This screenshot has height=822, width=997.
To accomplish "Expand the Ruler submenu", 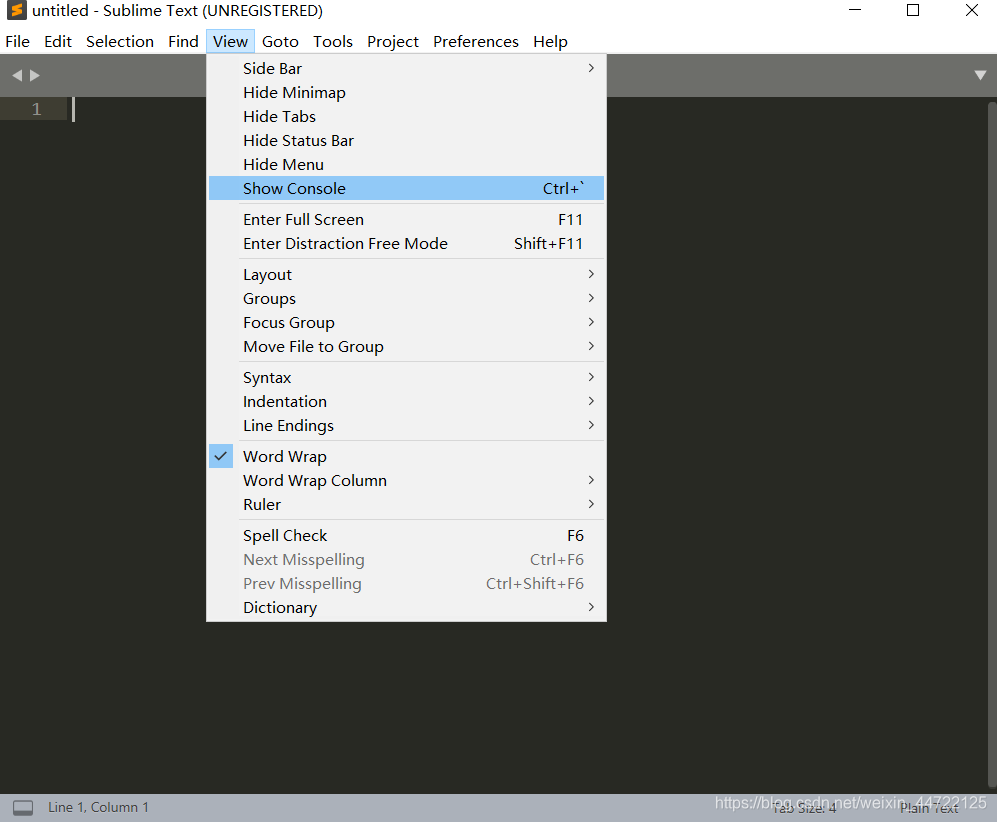I will coord(406,505).
